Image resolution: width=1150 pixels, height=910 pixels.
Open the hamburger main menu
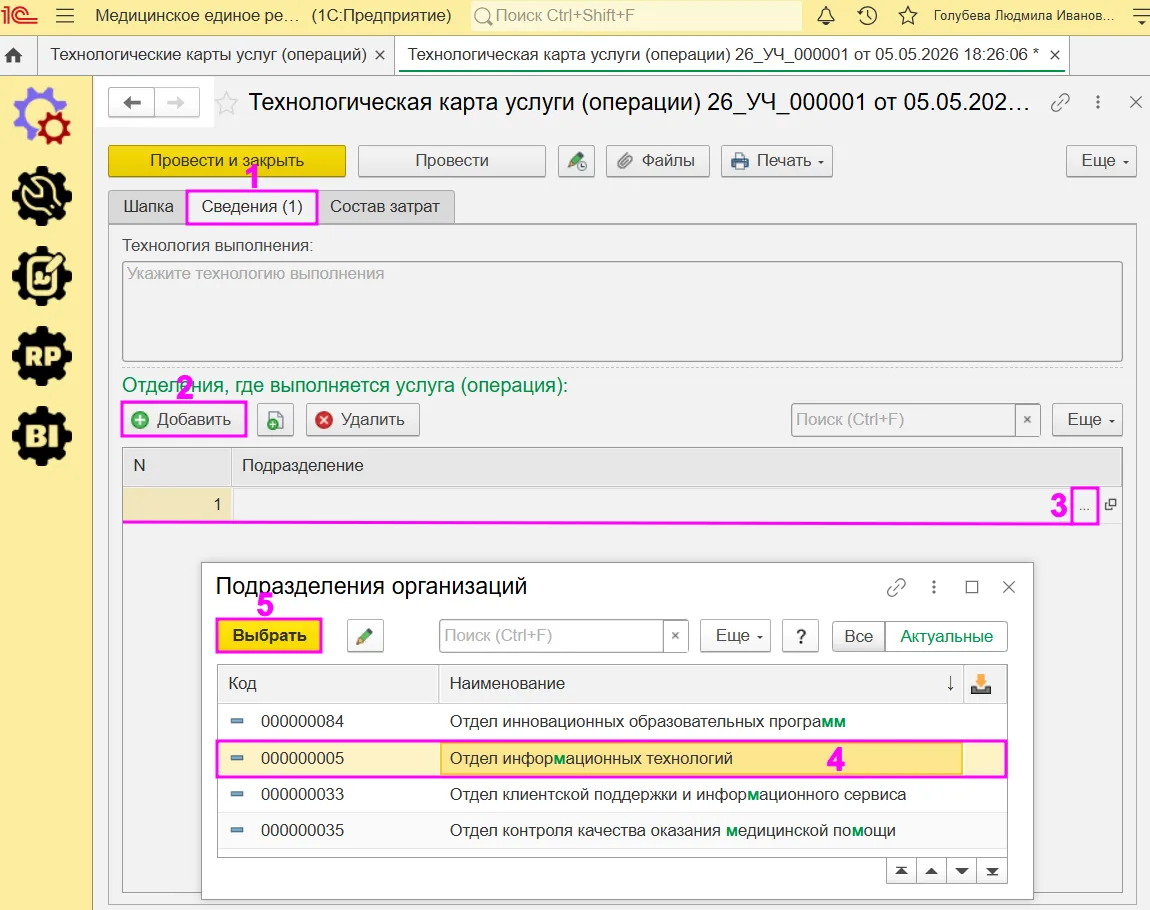[x=65, y=15]
